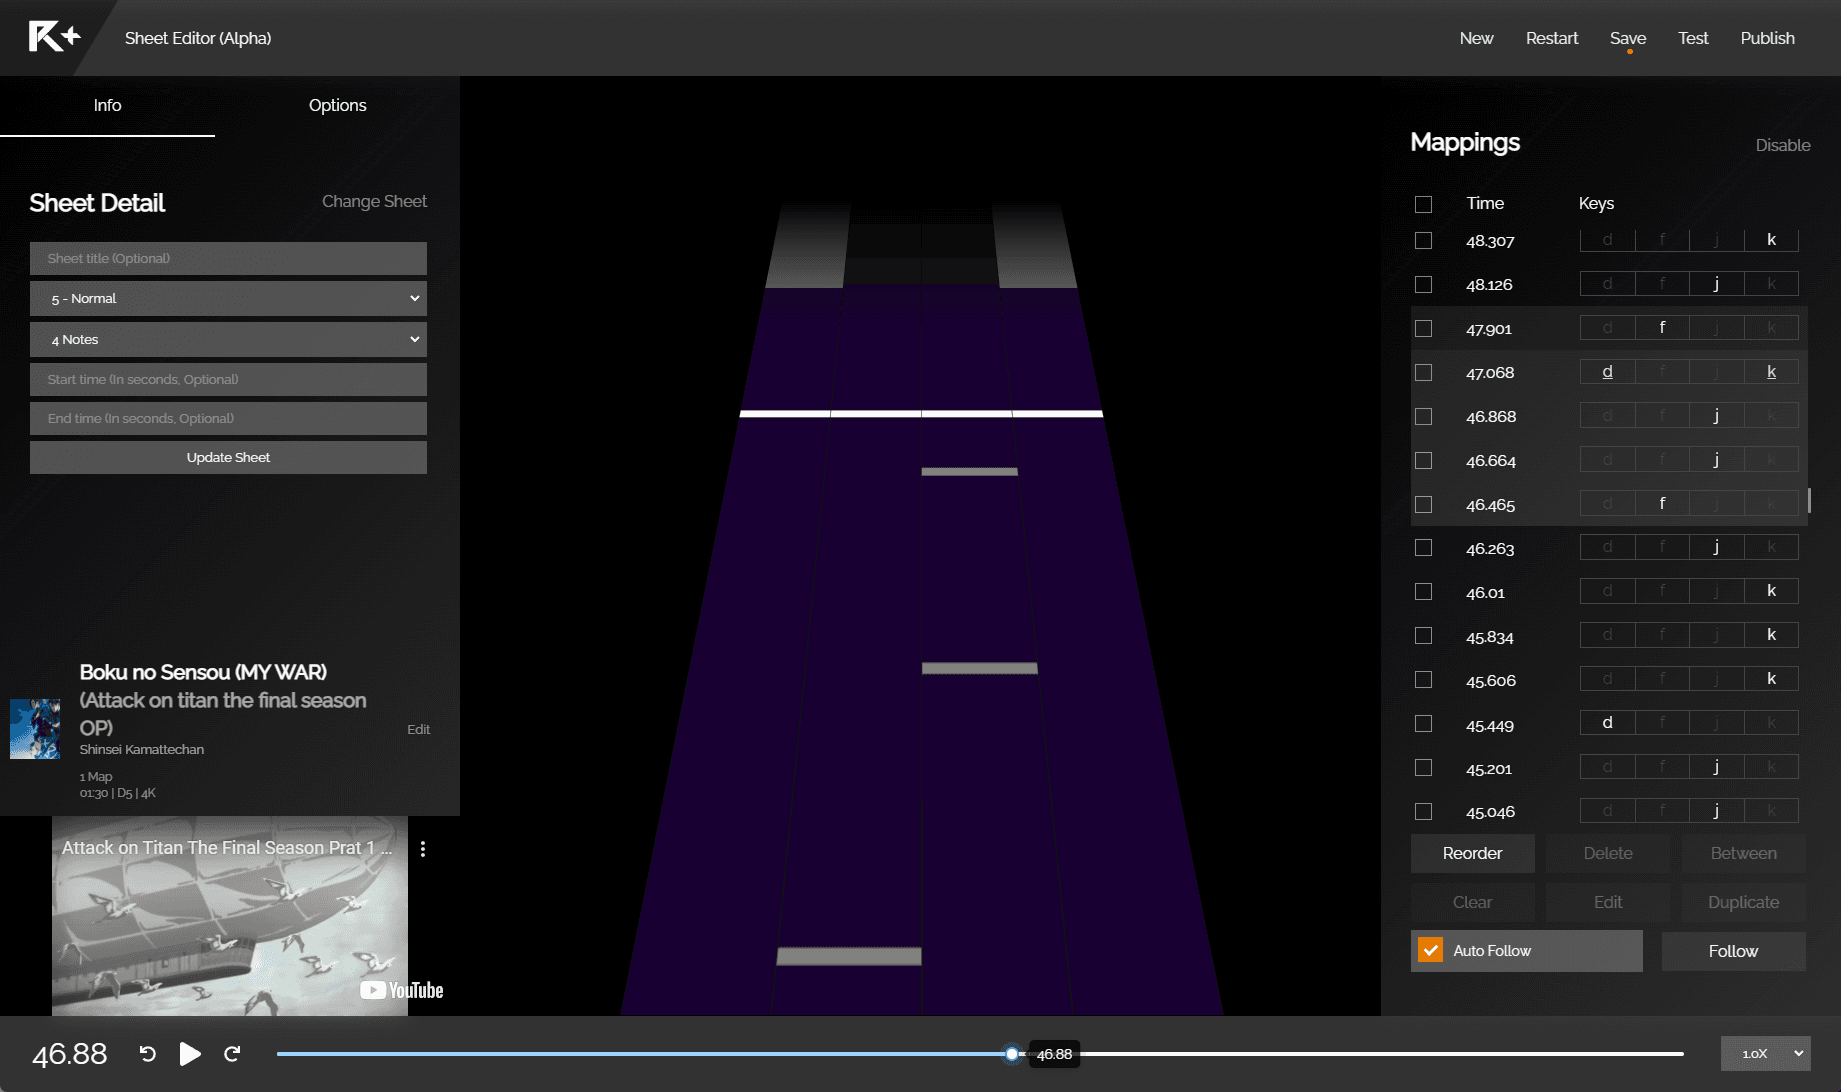Click Edit next to the song title
Image resolution: width=1841 pixels, height=1092 pixels.
418,729
